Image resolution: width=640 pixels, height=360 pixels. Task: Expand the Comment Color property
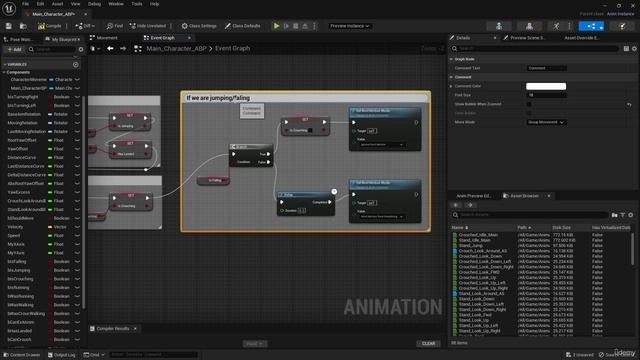[x=451, y=86]
